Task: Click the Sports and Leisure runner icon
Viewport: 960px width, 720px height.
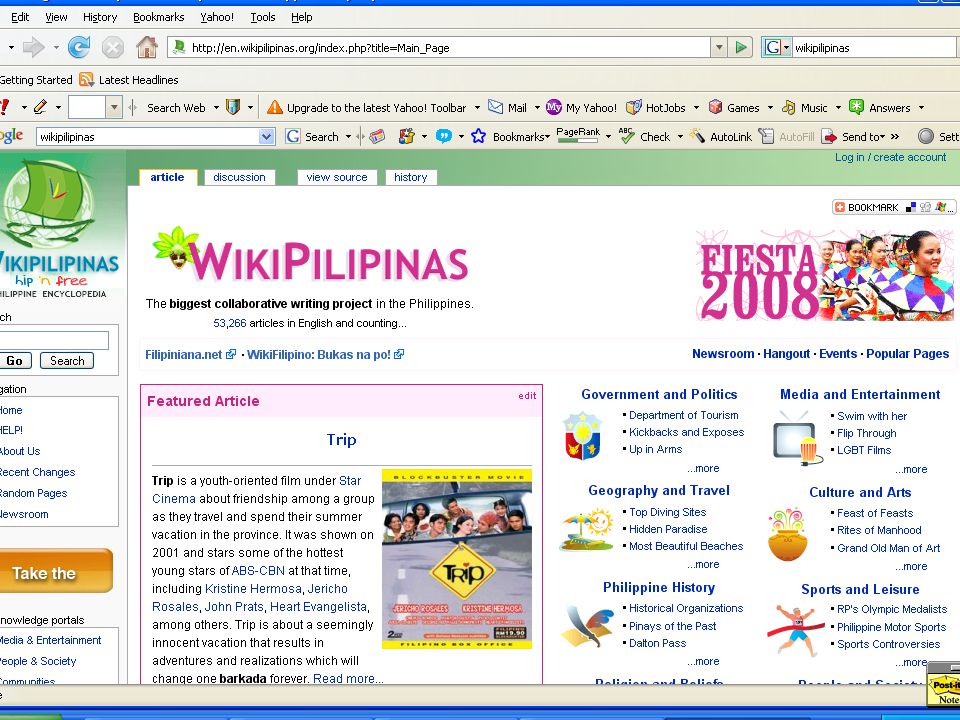Action: coord(795,630)
